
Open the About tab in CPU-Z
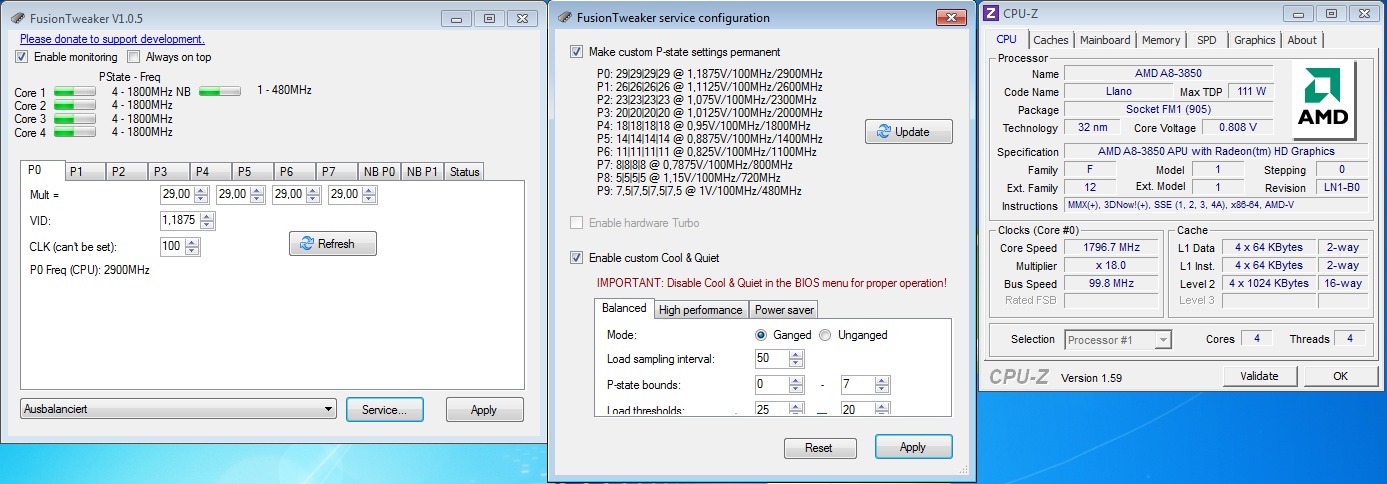point(1302,40)
